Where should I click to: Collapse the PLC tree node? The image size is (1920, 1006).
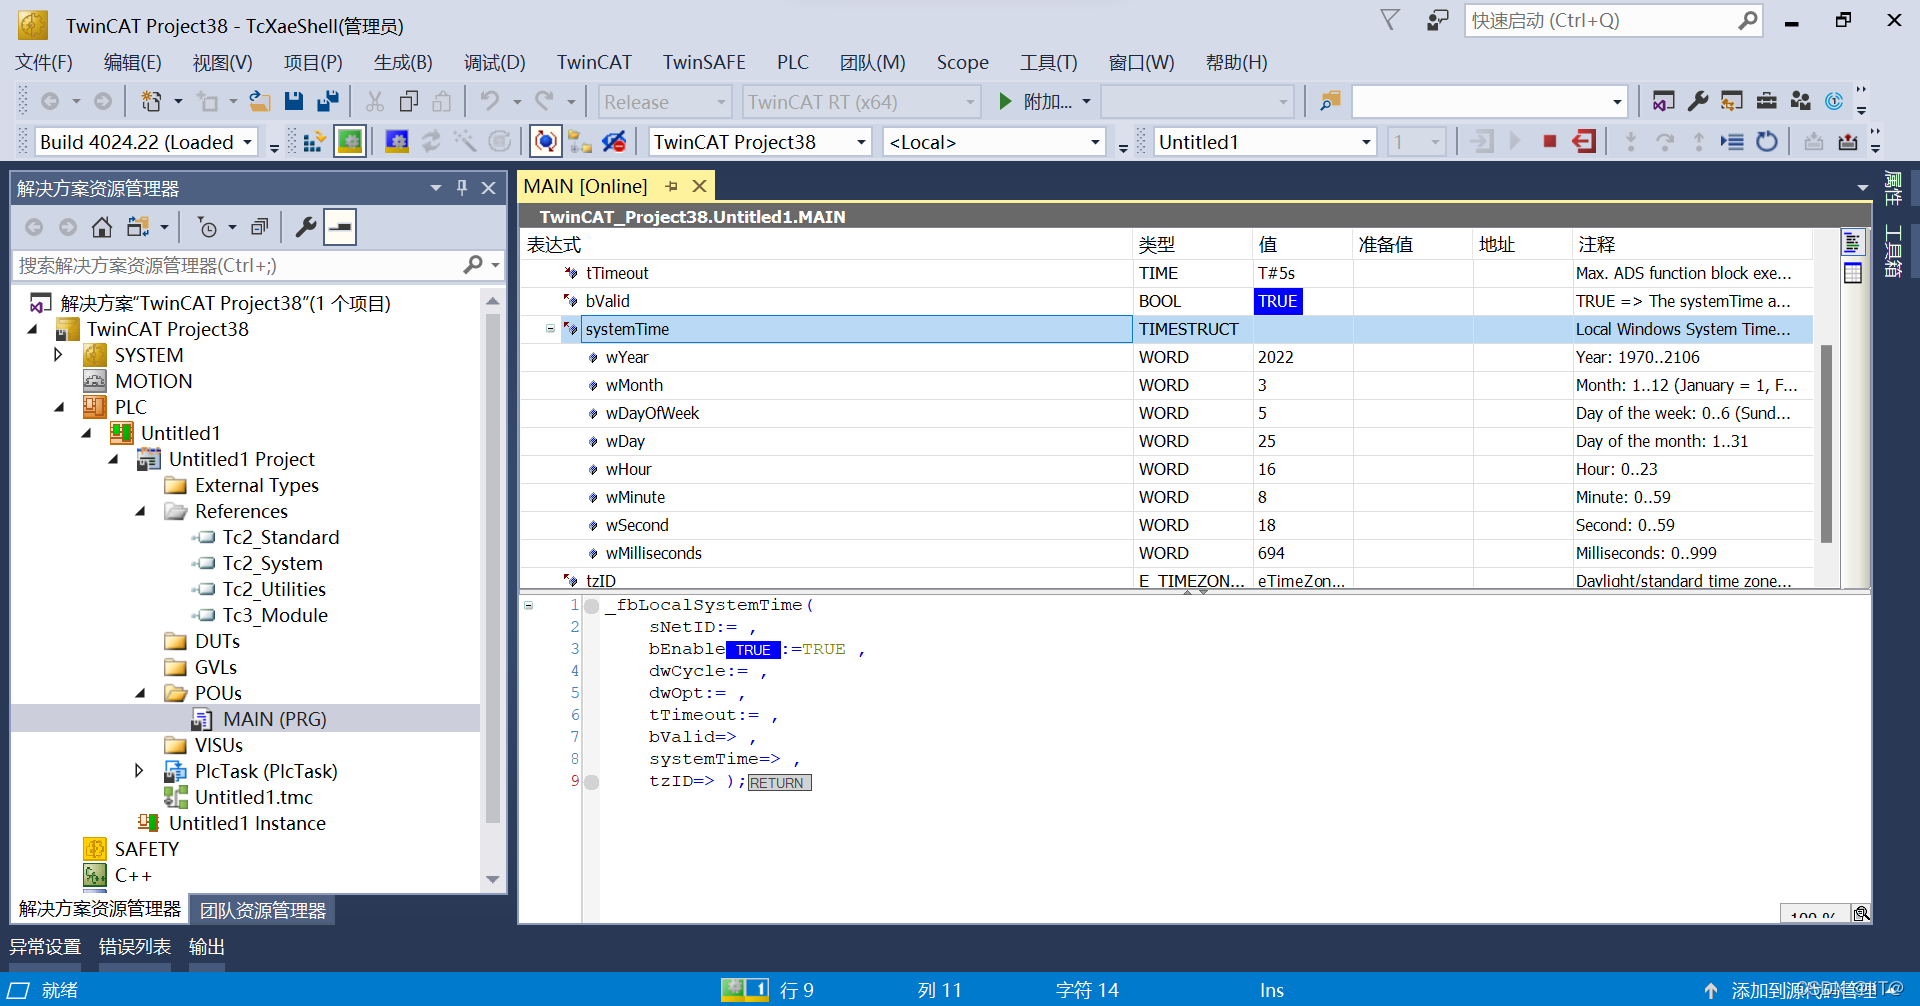[x=58, y=407]
